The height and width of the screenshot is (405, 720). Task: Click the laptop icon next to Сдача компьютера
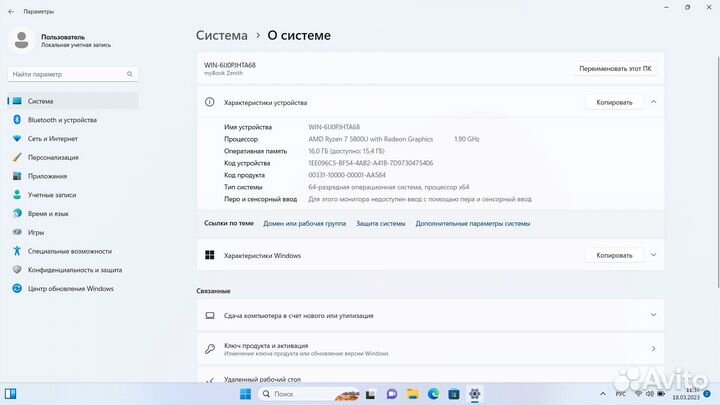click(x=210, y=315)
